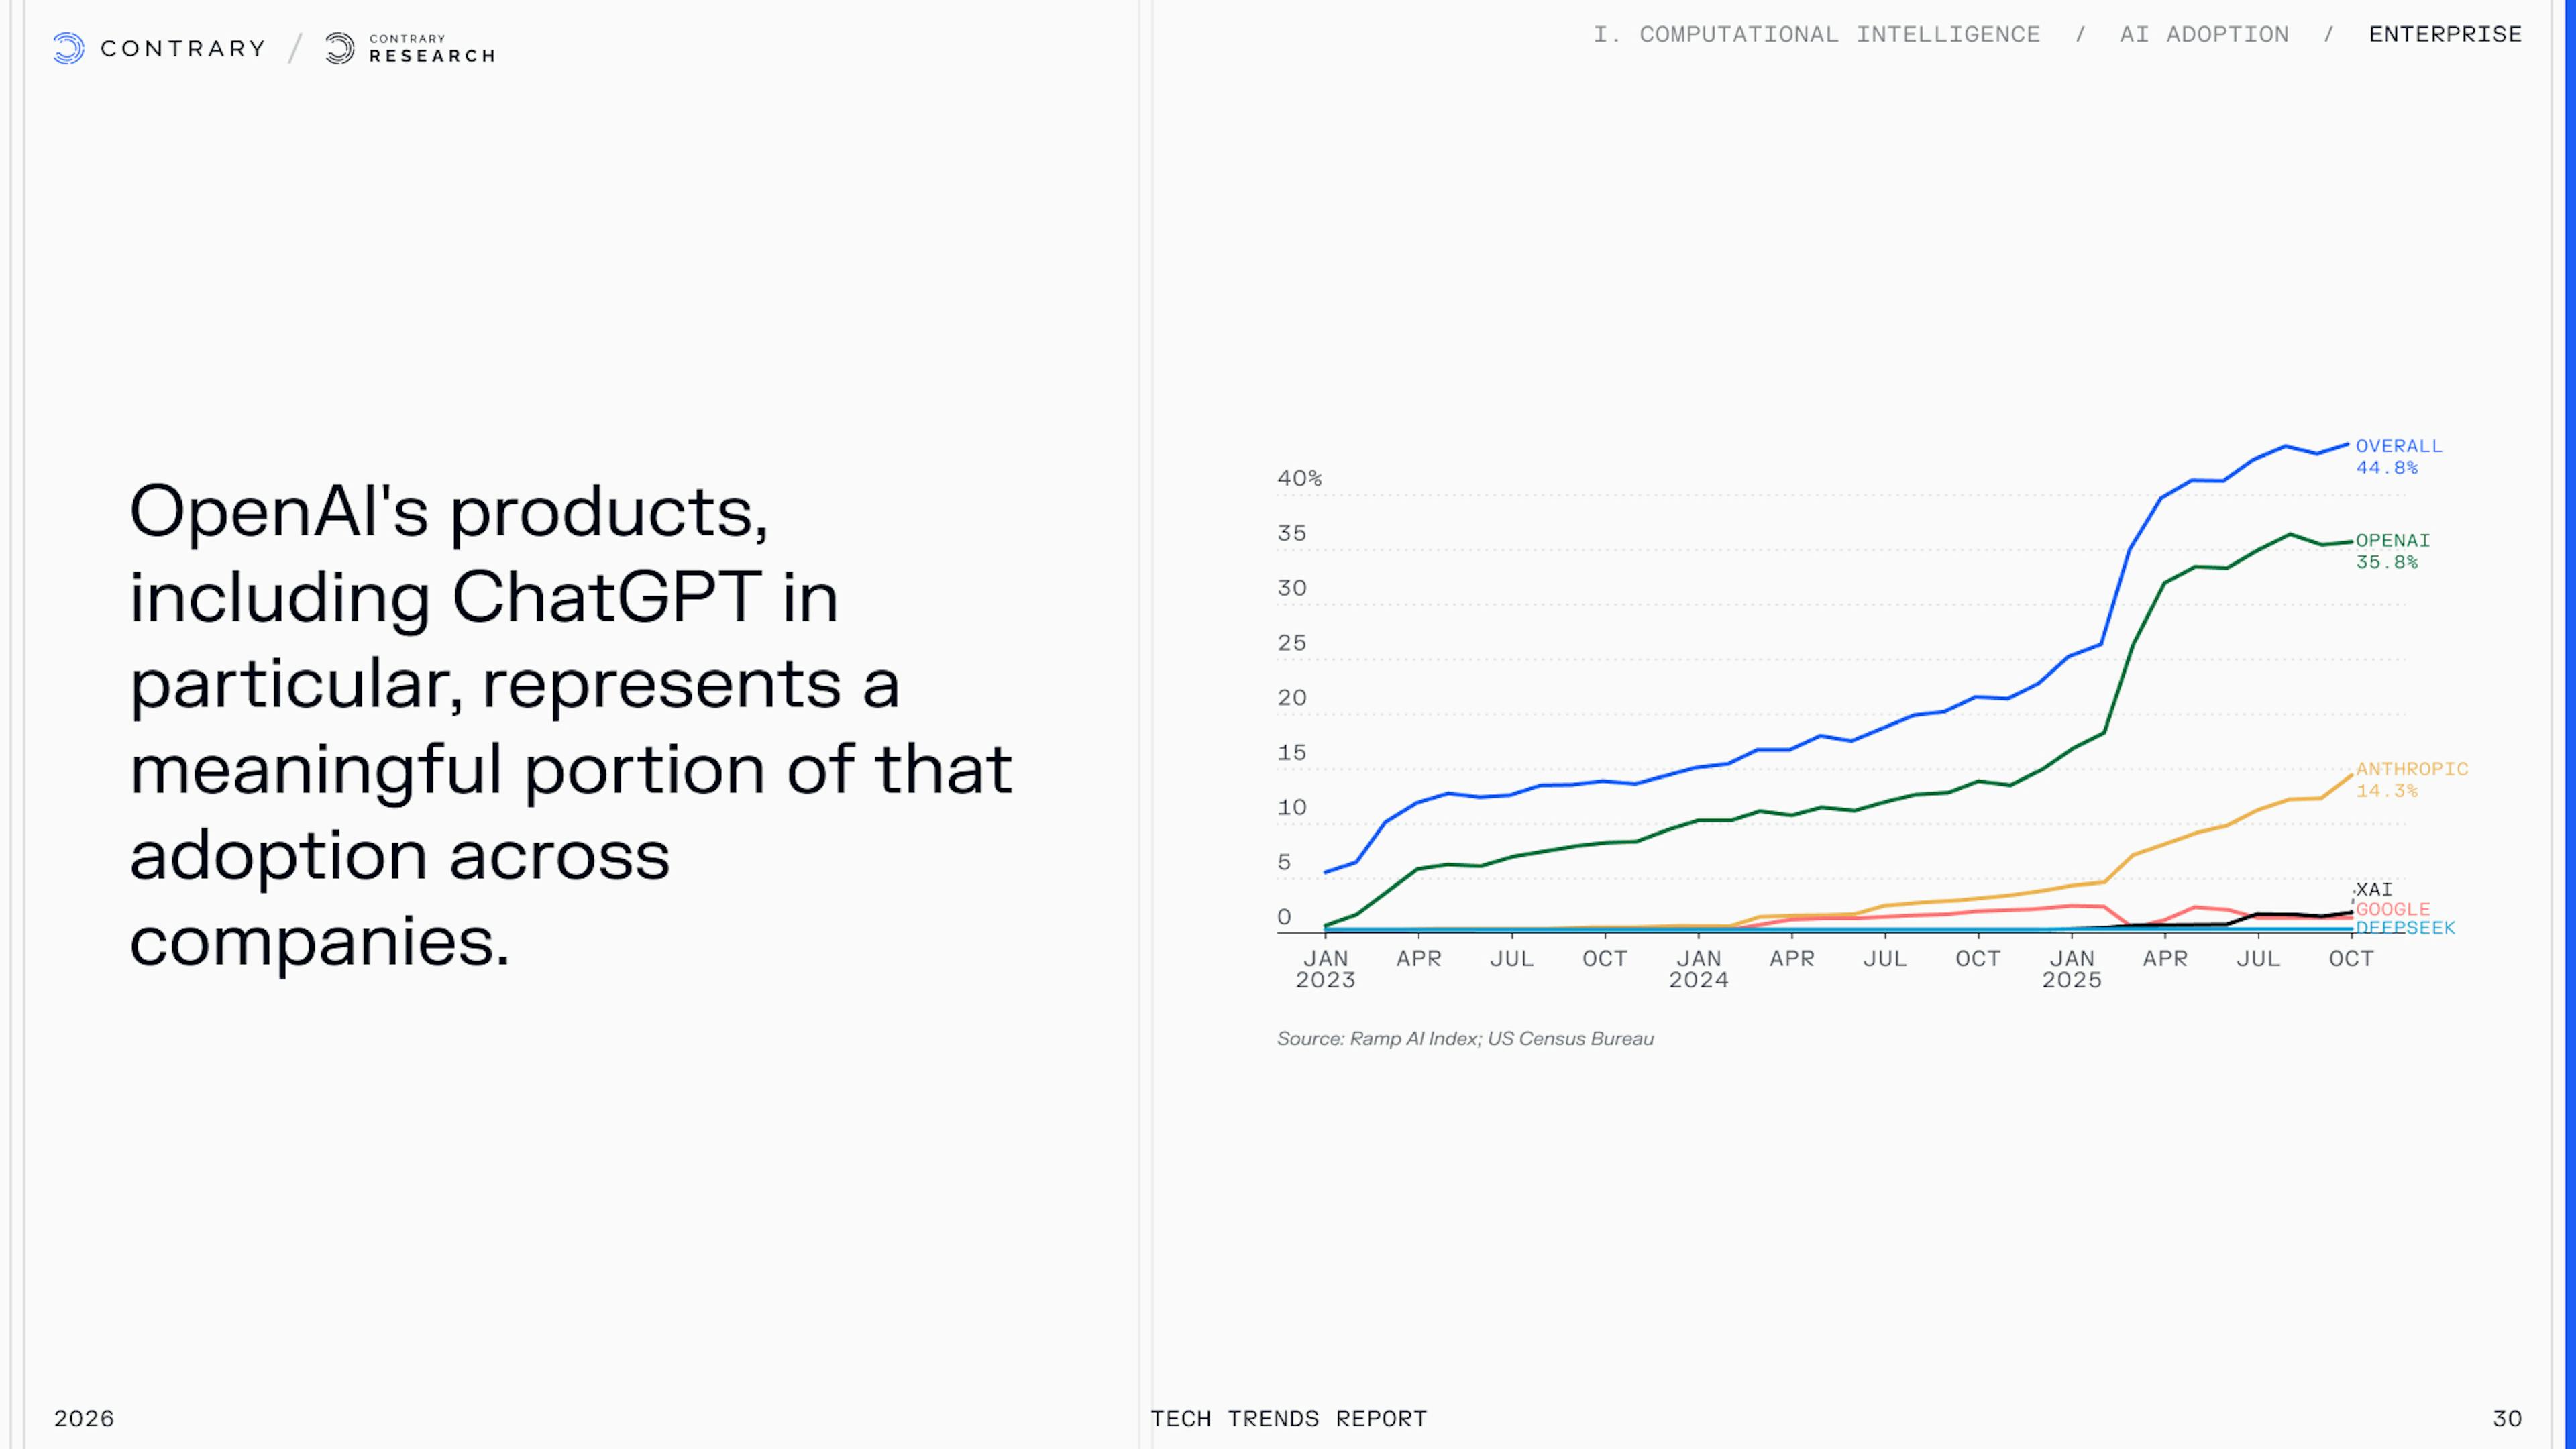Click the Anthropic 14.3% series label
The image size is (2576, 1449).
click(2411, 779)
